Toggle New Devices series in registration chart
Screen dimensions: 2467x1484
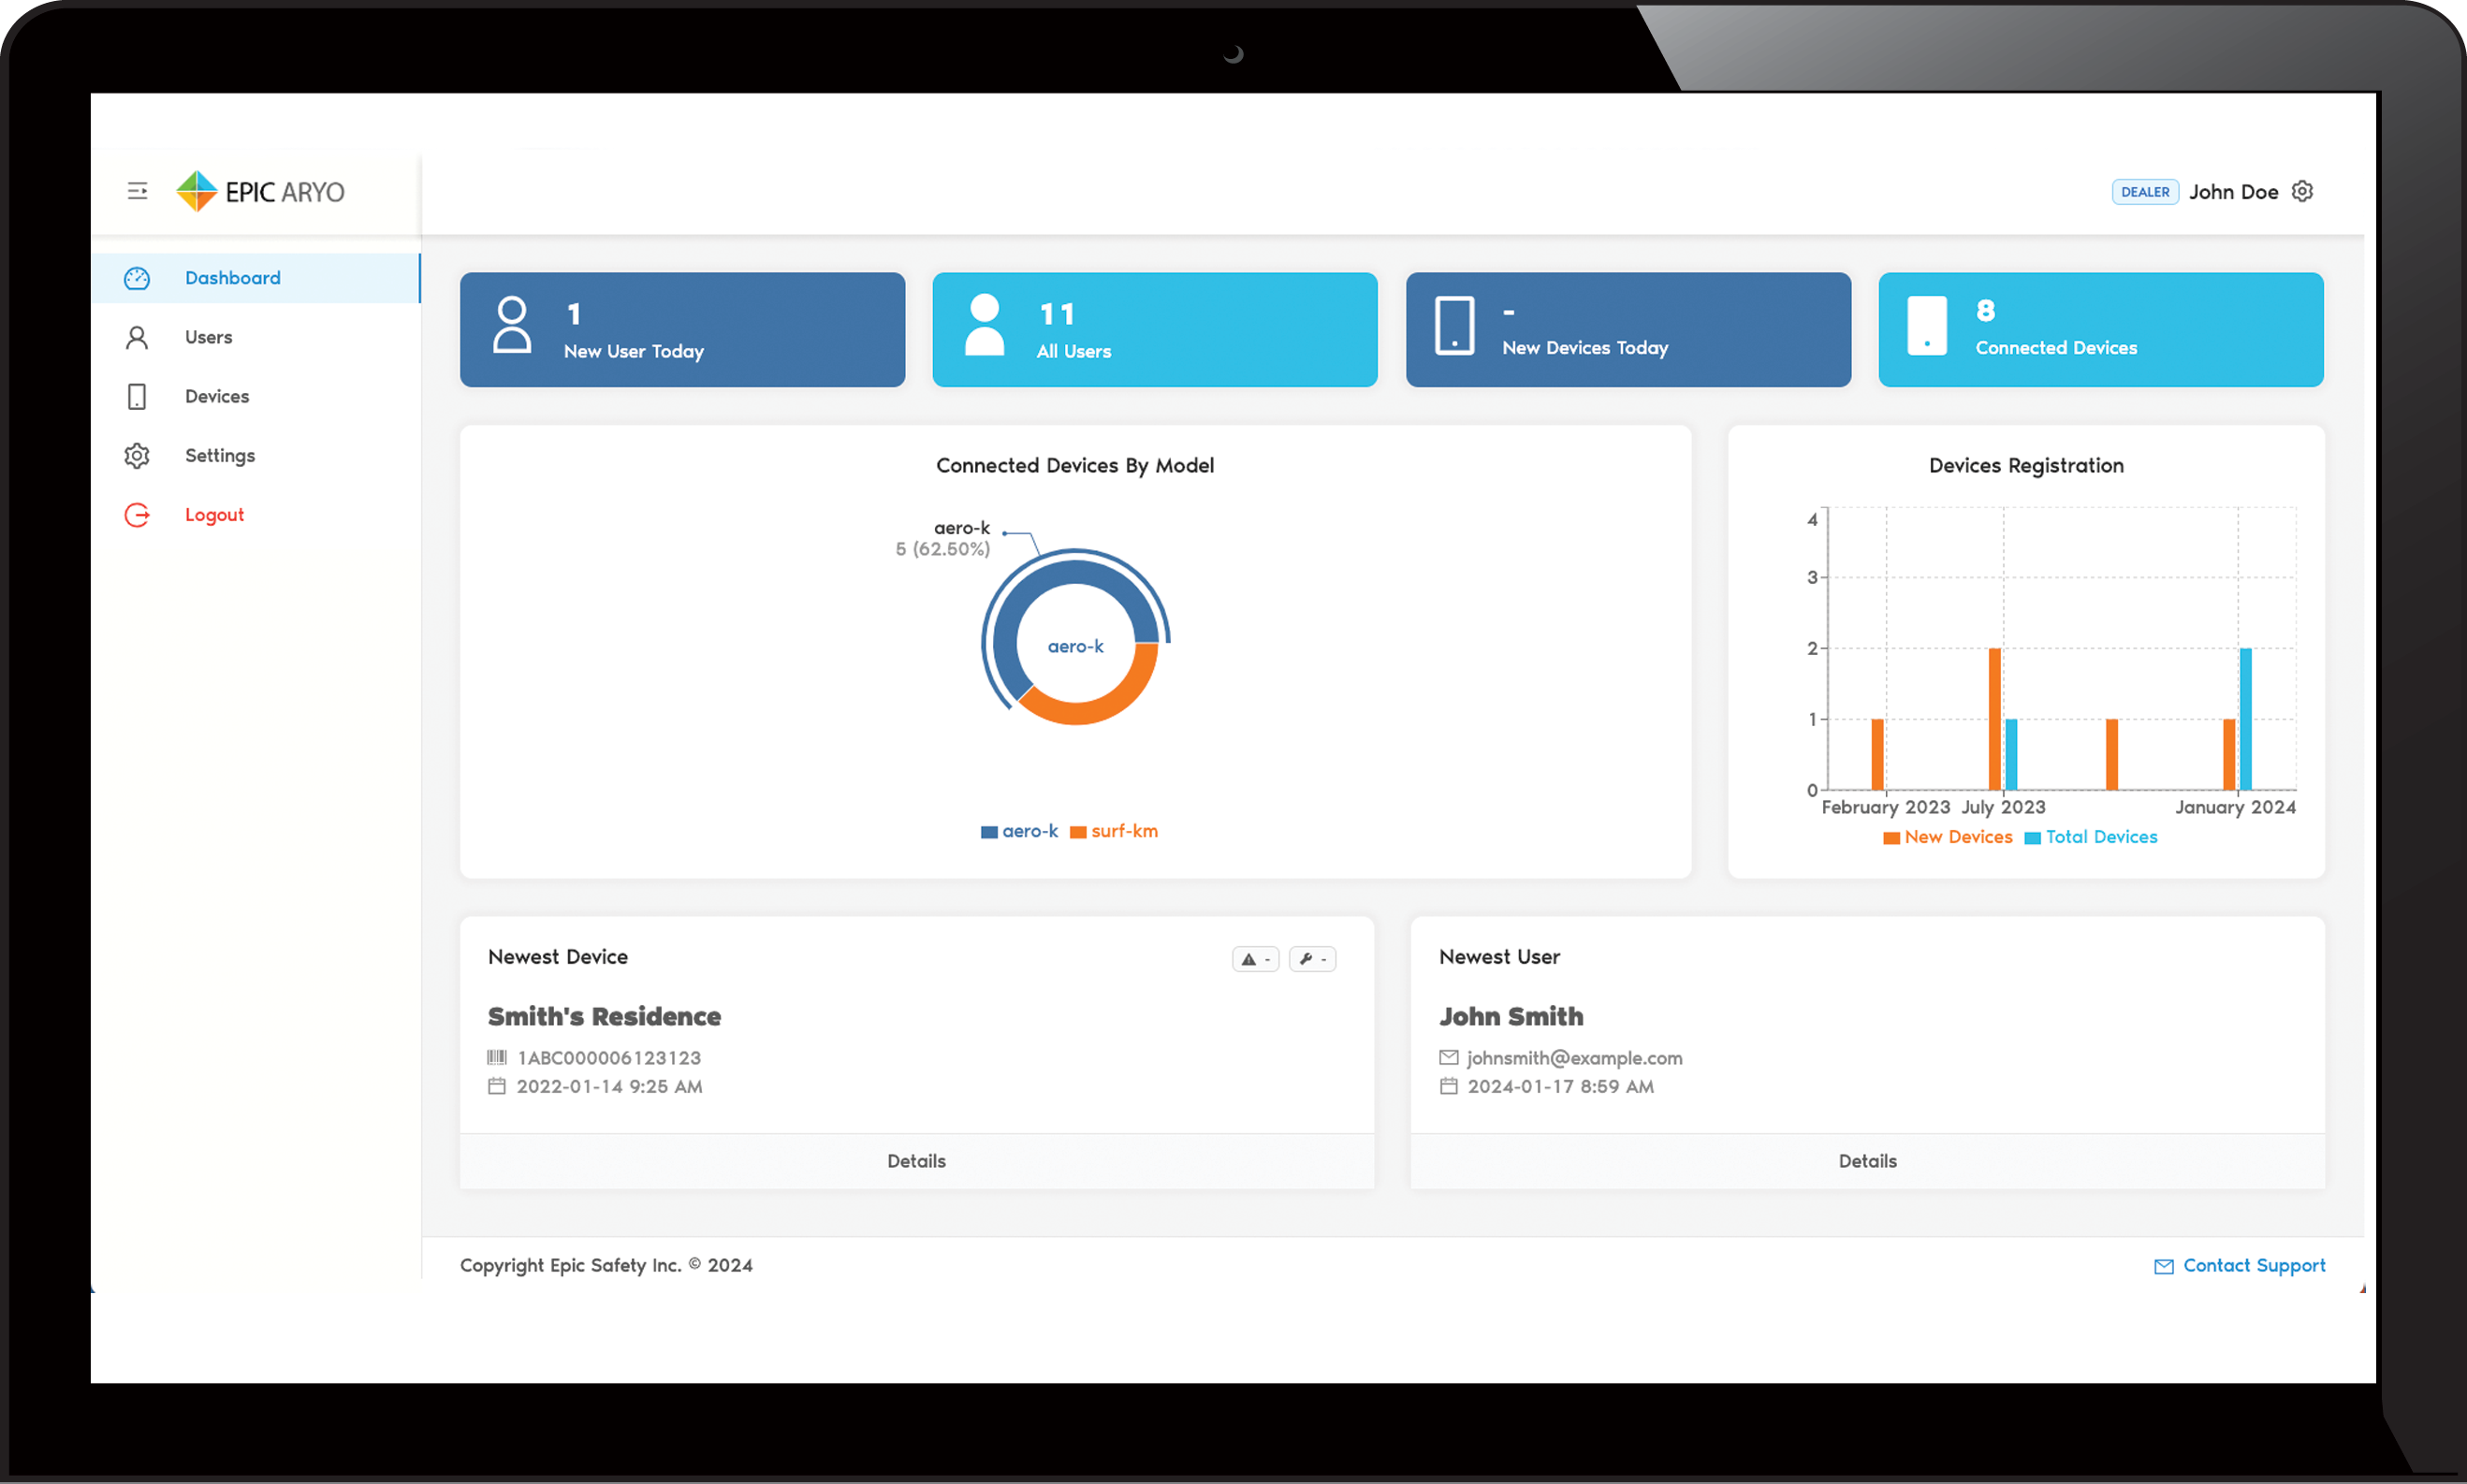tap(1947, 837)
